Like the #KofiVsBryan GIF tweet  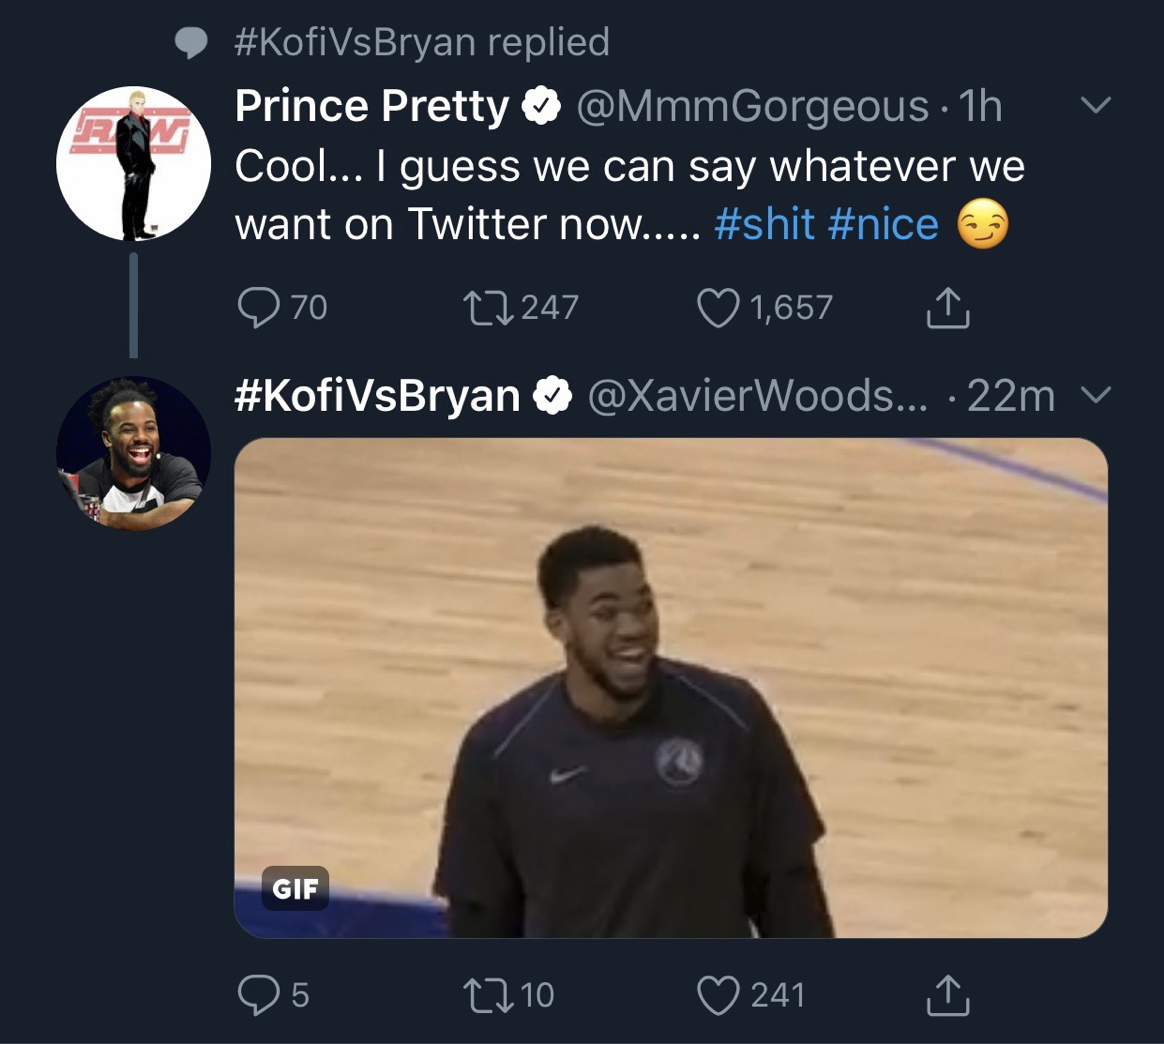pyautogui.click(x=717, y=994)
